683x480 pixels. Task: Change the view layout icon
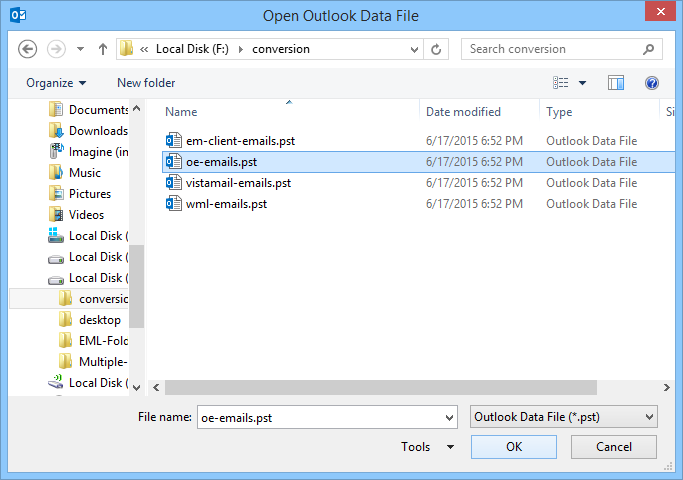[x=561, y=83]
